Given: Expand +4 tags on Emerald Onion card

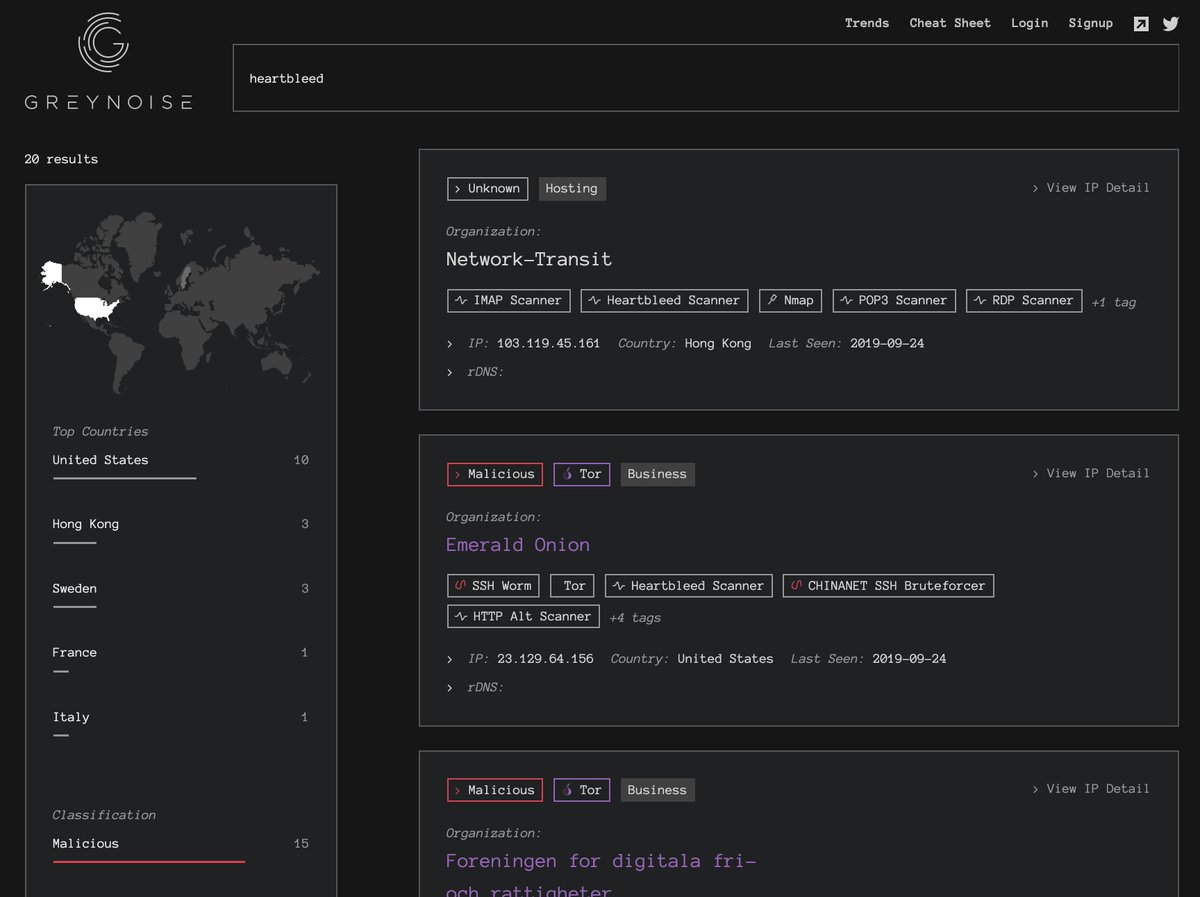Looking at the screenshot, I should [x=635, y=618].
